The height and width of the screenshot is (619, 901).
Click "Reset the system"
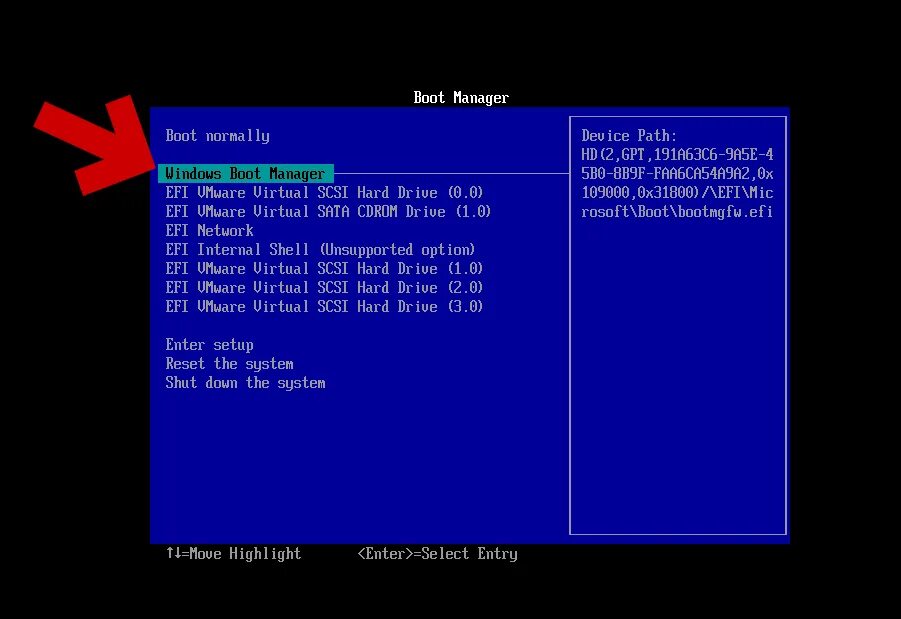(x=229, y=363)
